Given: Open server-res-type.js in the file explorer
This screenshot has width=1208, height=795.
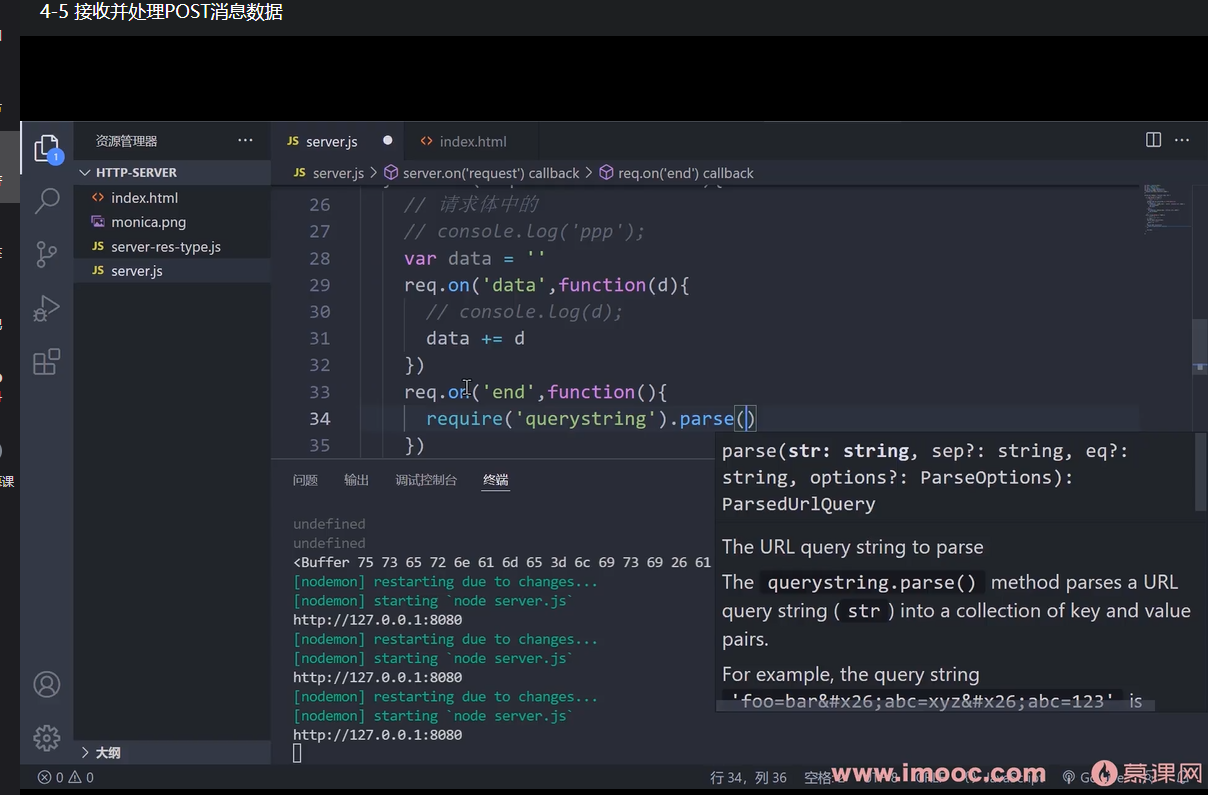Looking at the screenshot, I should click(x=166, y=246).
